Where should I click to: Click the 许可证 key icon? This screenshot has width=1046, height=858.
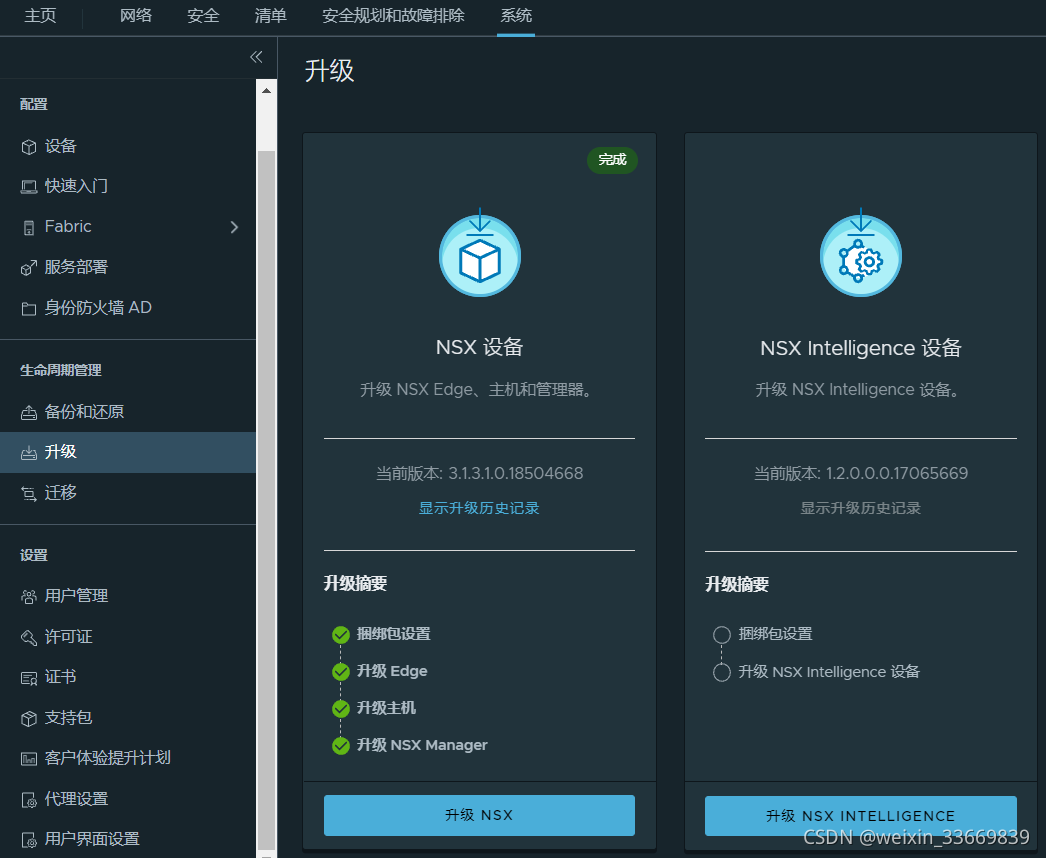[x=29, y=638]
